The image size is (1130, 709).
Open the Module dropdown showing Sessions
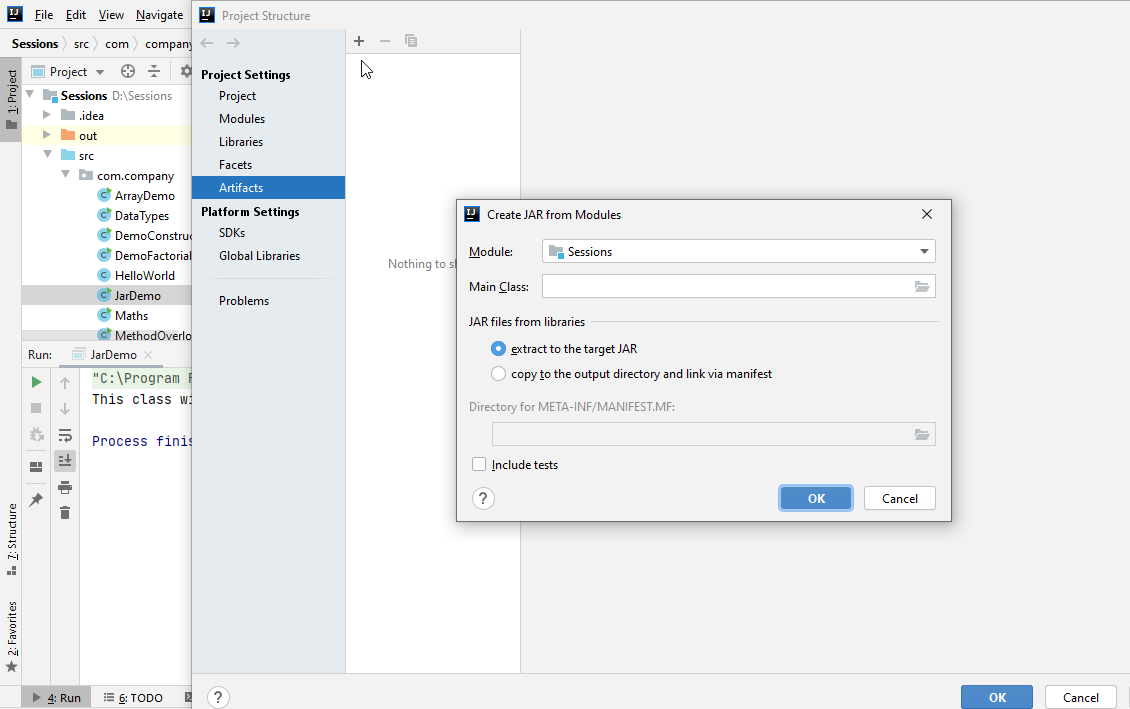click(923, 251)
